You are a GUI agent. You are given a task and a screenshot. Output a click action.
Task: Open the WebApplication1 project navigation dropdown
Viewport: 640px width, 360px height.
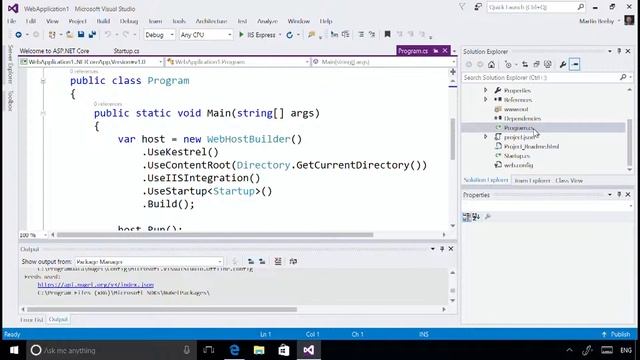click(x=91, y=62)
